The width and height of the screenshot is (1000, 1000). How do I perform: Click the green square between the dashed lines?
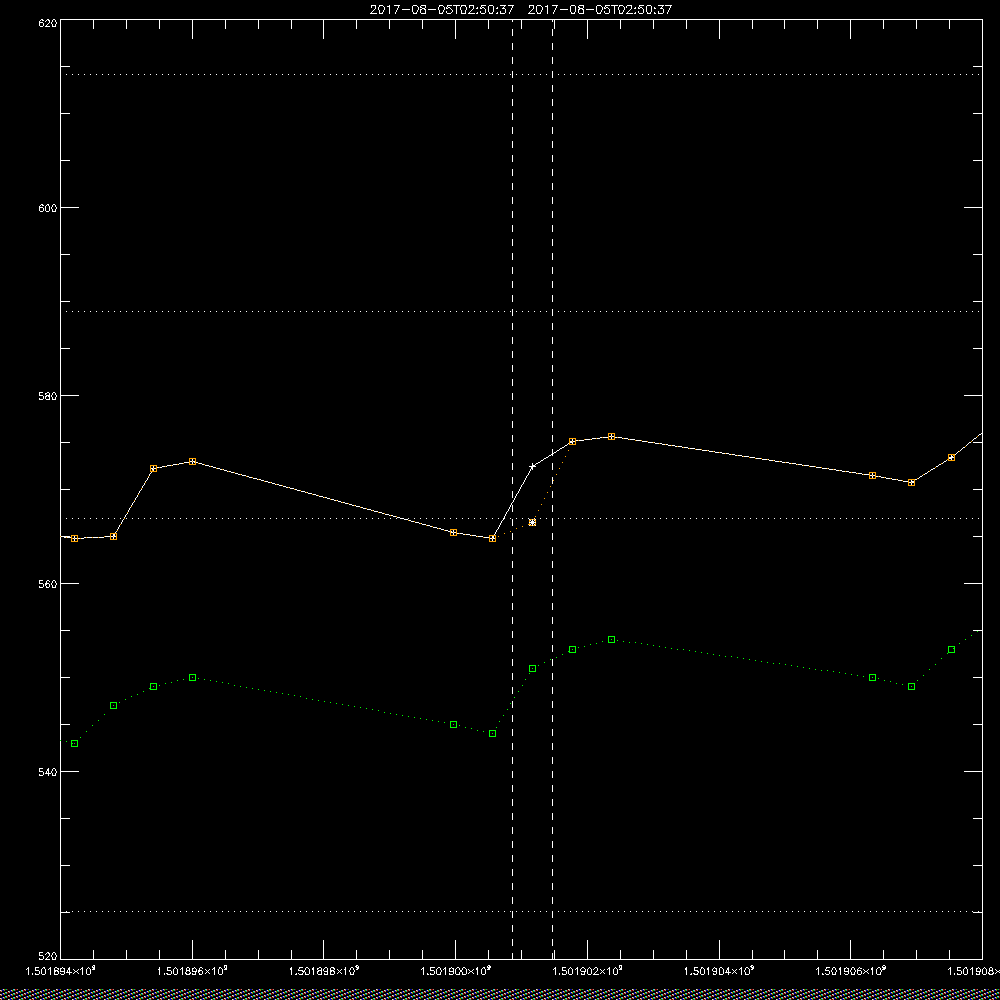[x=533, y=668]
